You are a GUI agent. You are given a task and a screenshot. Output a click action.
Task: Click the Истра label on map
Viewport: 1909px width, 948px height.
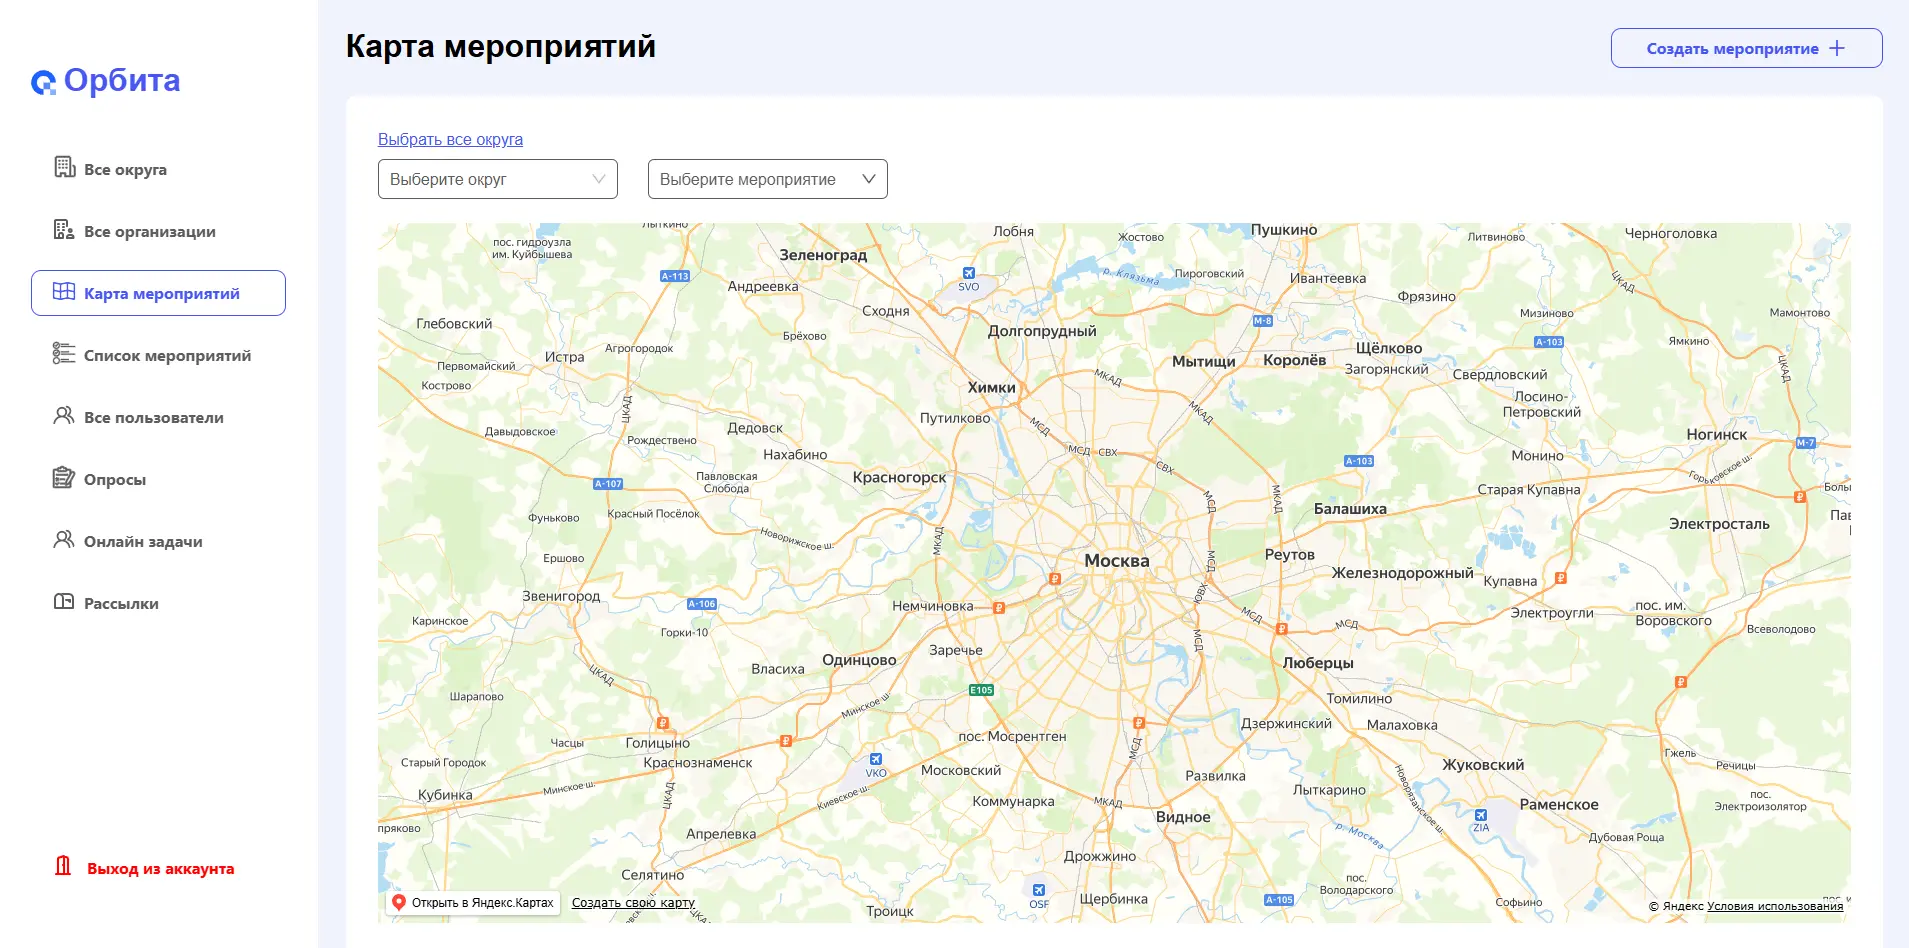(x=564, y=357)
